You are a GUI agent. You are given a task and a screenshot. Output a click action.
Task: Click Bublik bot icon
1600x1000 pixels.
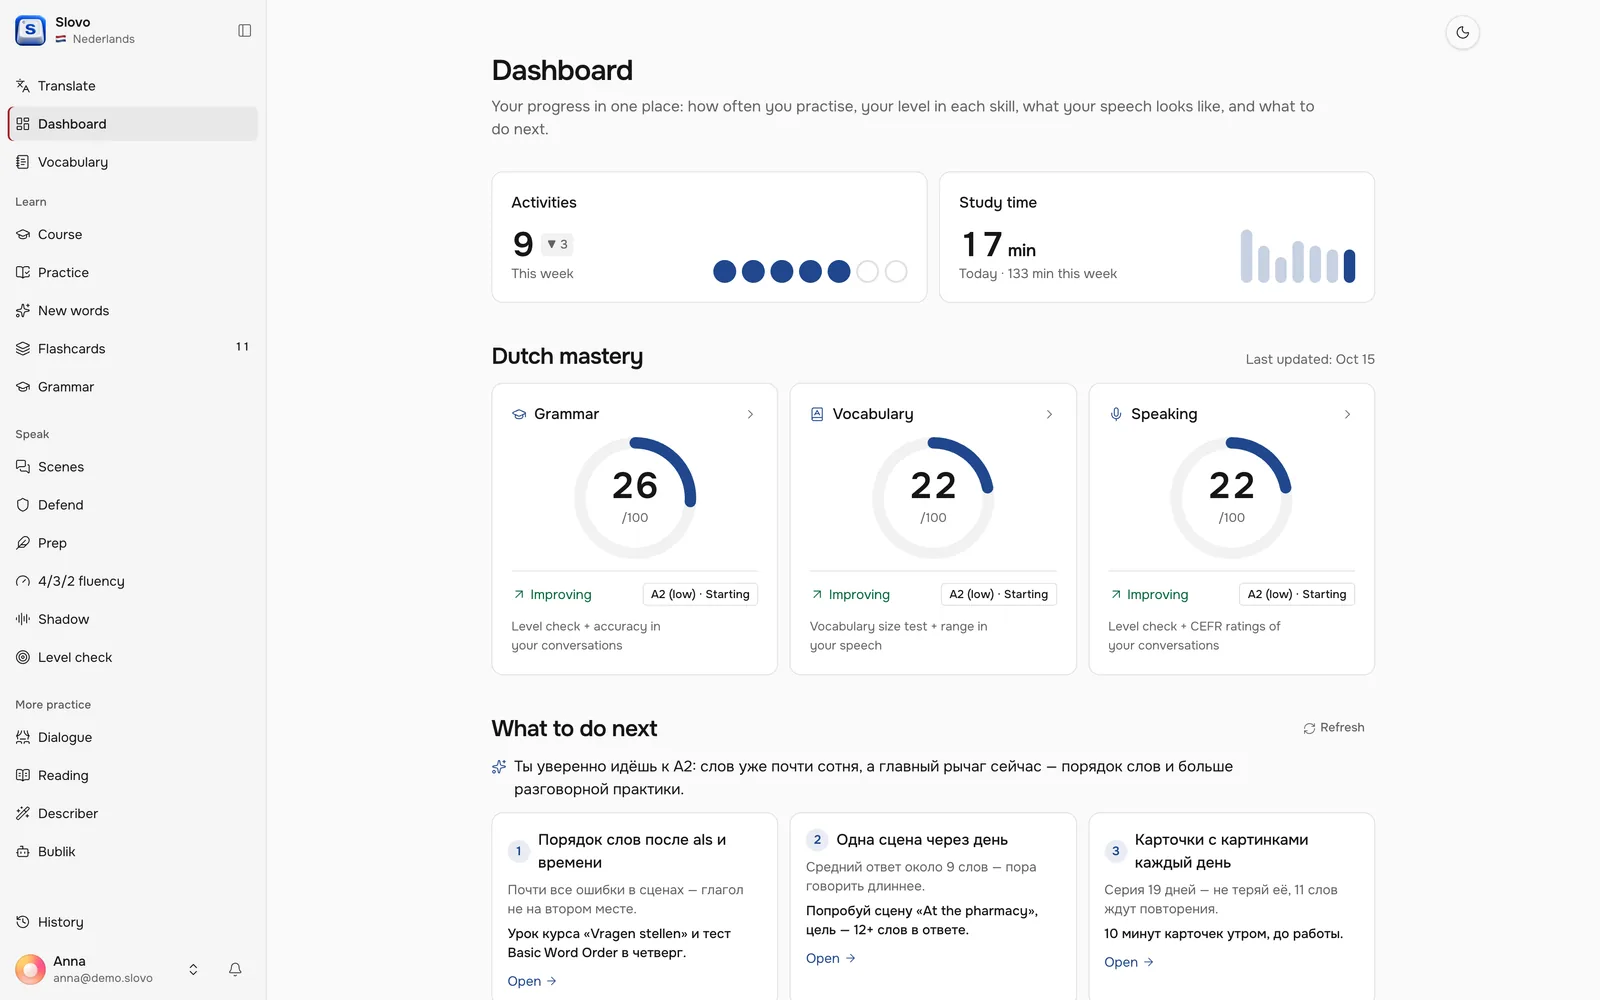(x=23, y=851)
